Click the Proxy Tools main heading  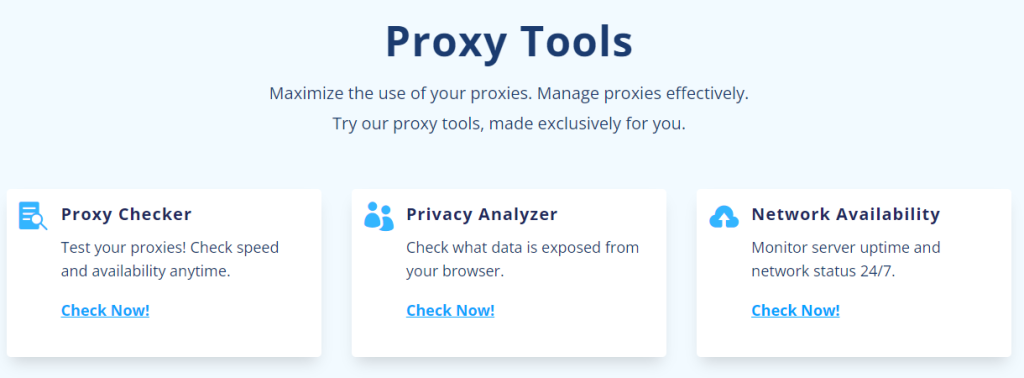509,42
